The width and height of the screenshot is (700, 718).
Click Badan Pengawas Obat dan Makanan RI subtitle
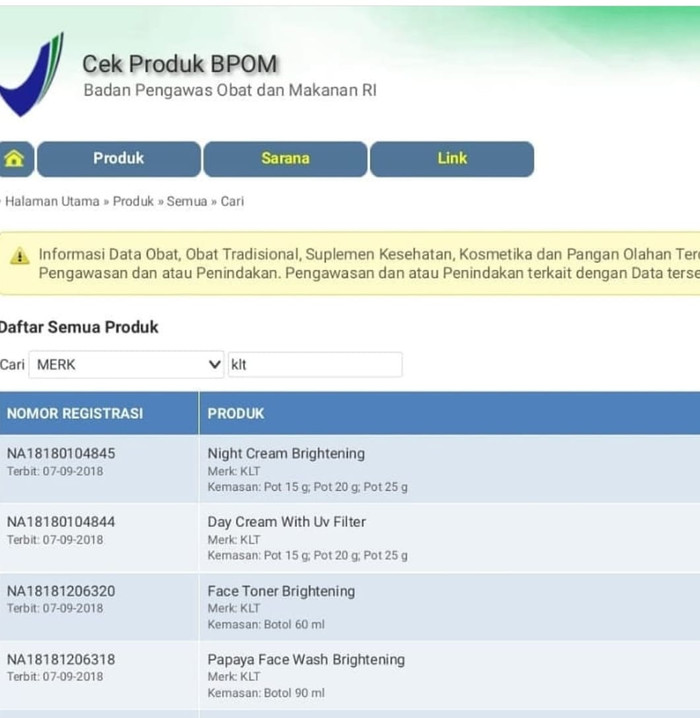coord(230,90)
